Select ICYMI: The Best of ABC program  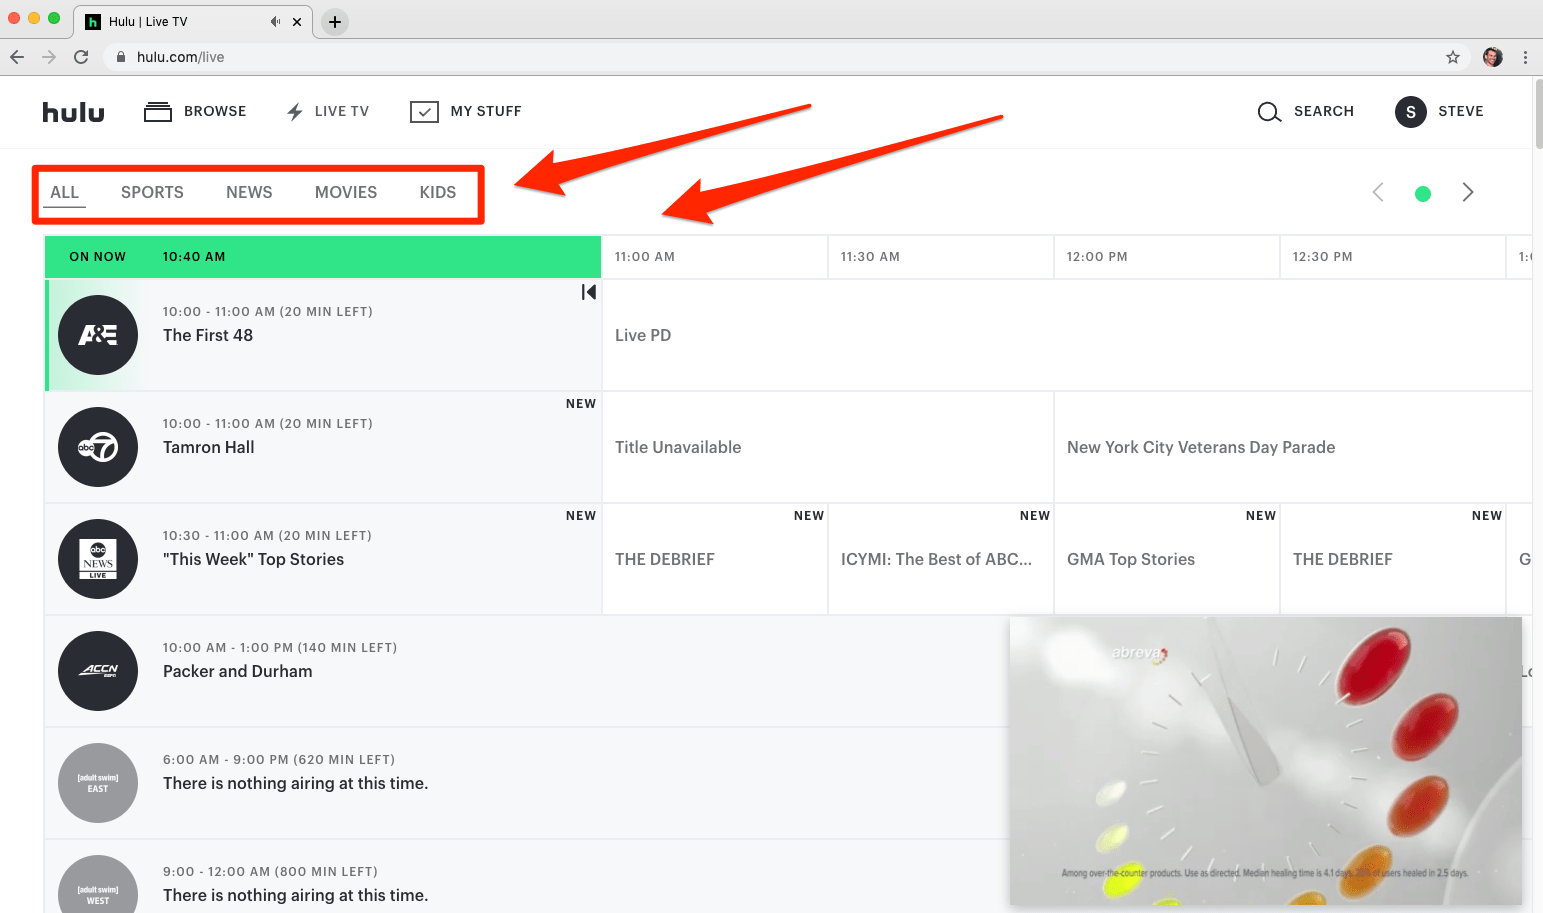click(x=941, y=559)
